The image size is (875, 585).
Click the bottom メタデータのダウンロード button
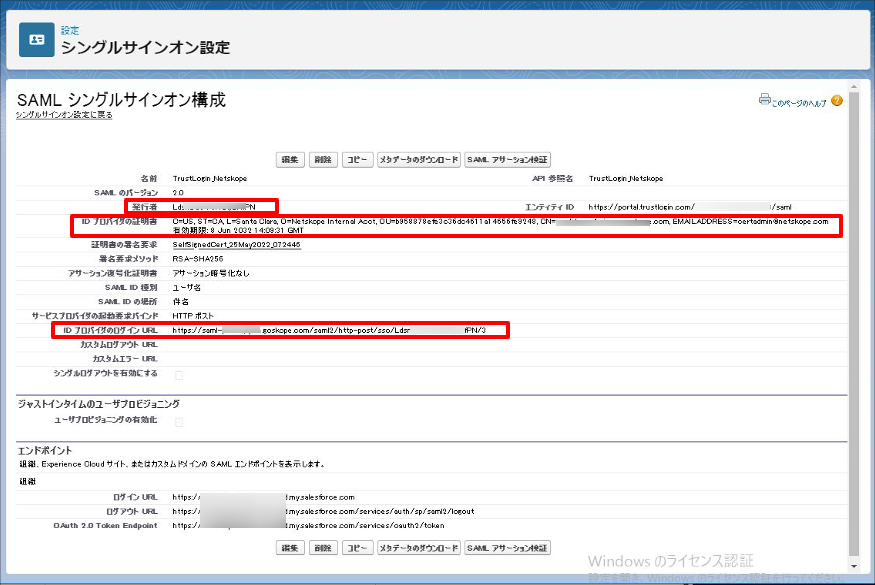click(x=419, y=548)
